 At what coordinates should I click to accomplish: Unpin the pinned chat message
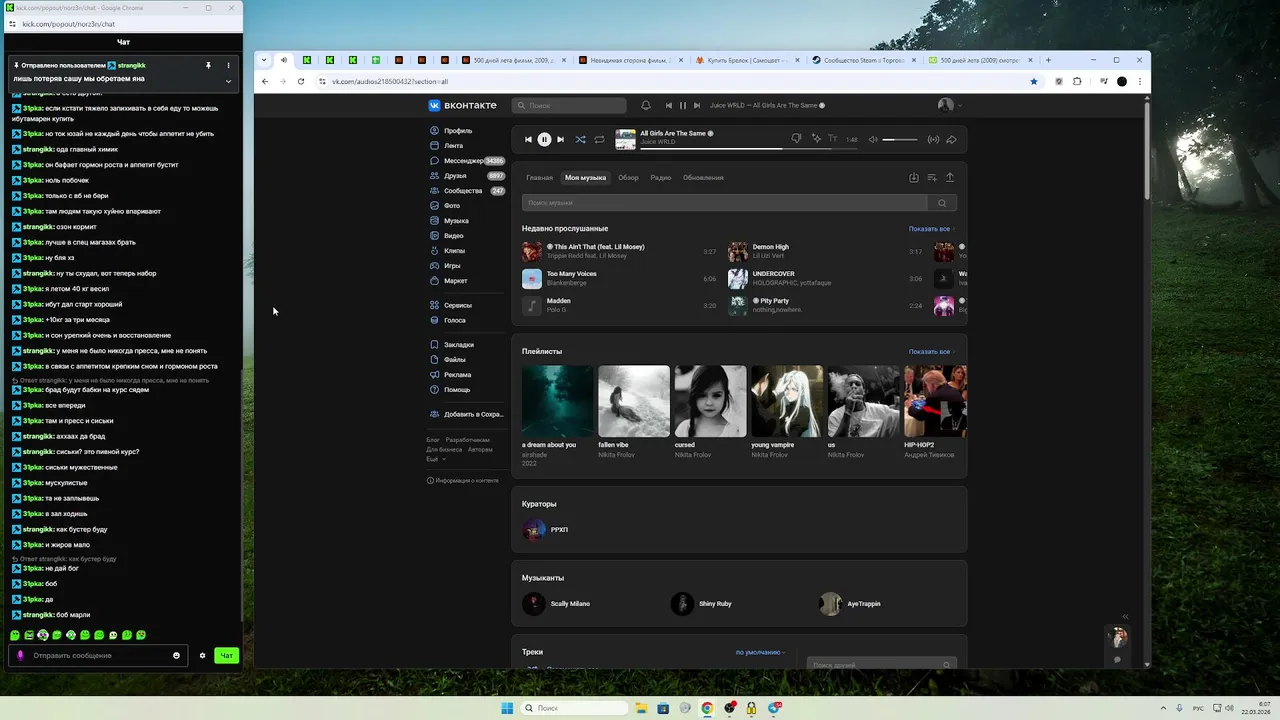coord(208,65)
